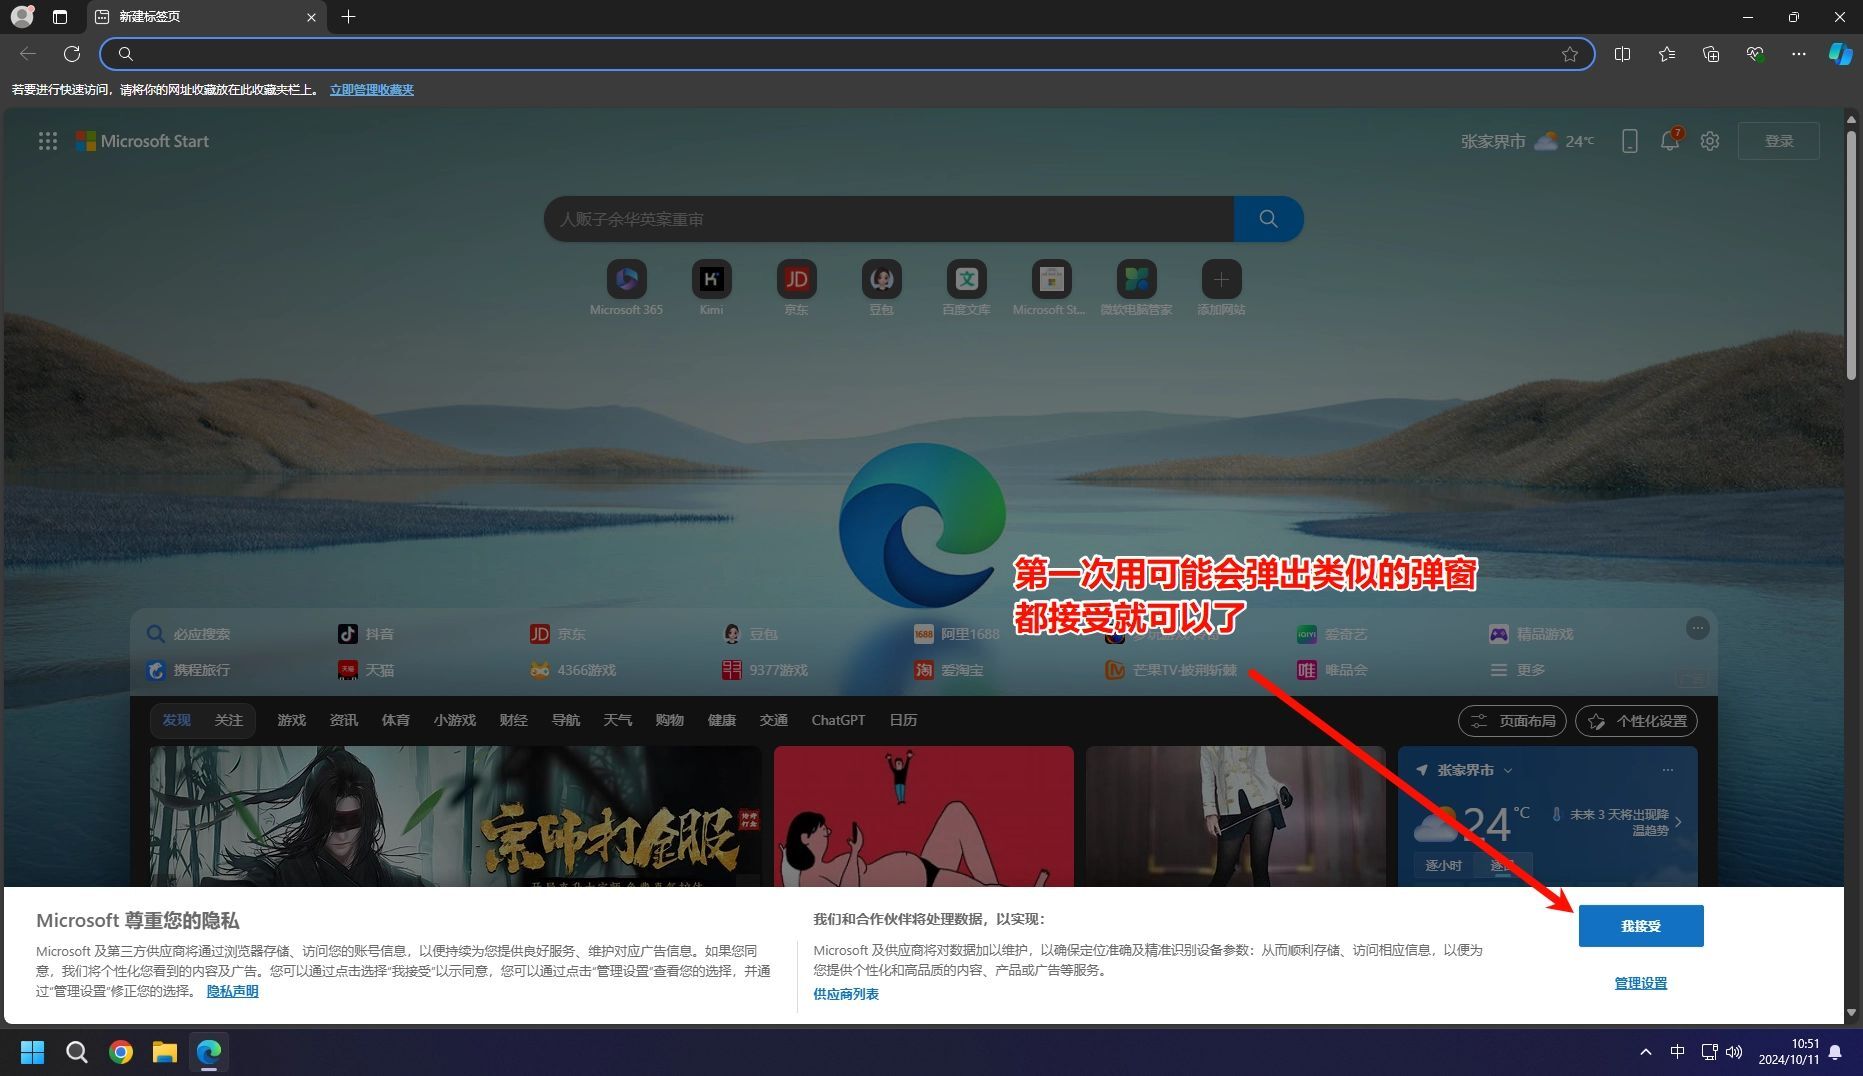Screen dimensions: 1863x1076
Task: Click the blue web search button
Action: (1268, 219)
